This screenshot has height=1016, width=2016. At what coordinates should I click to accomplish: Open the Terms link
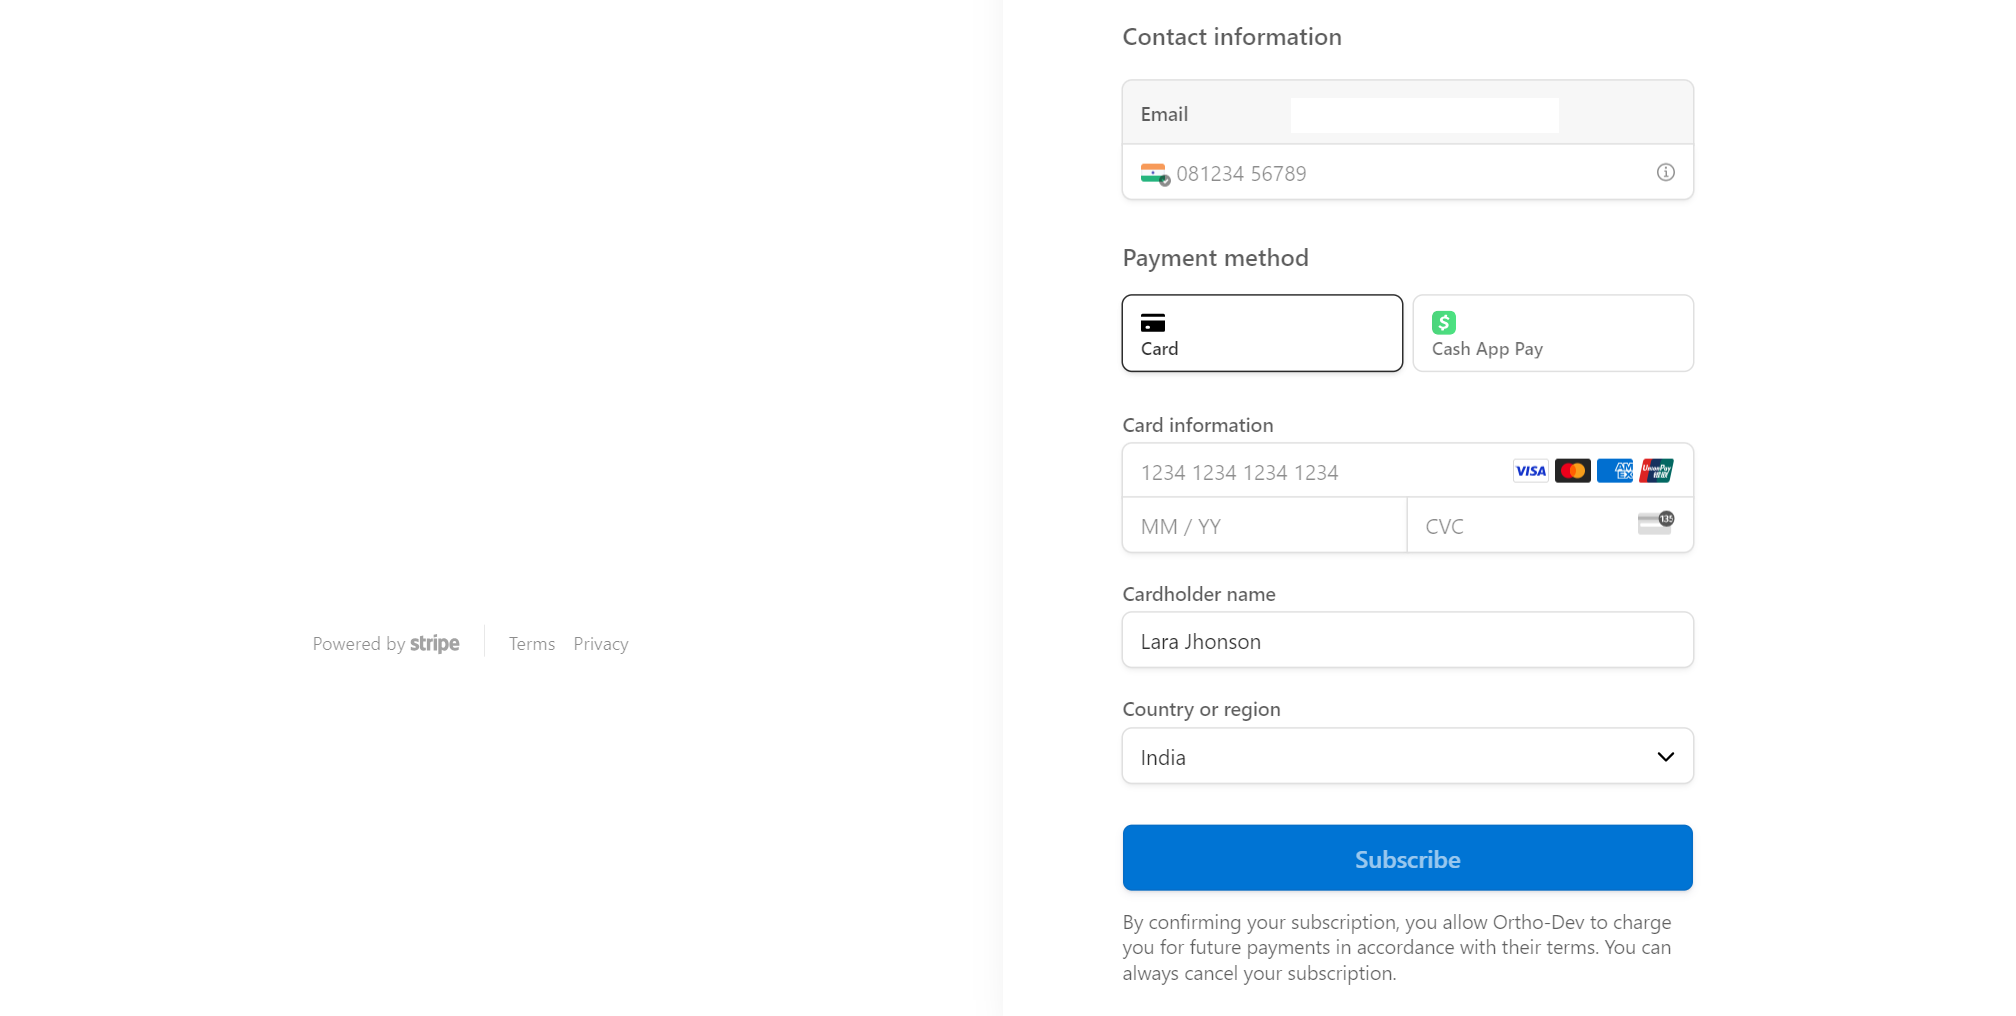click(531, 644)
